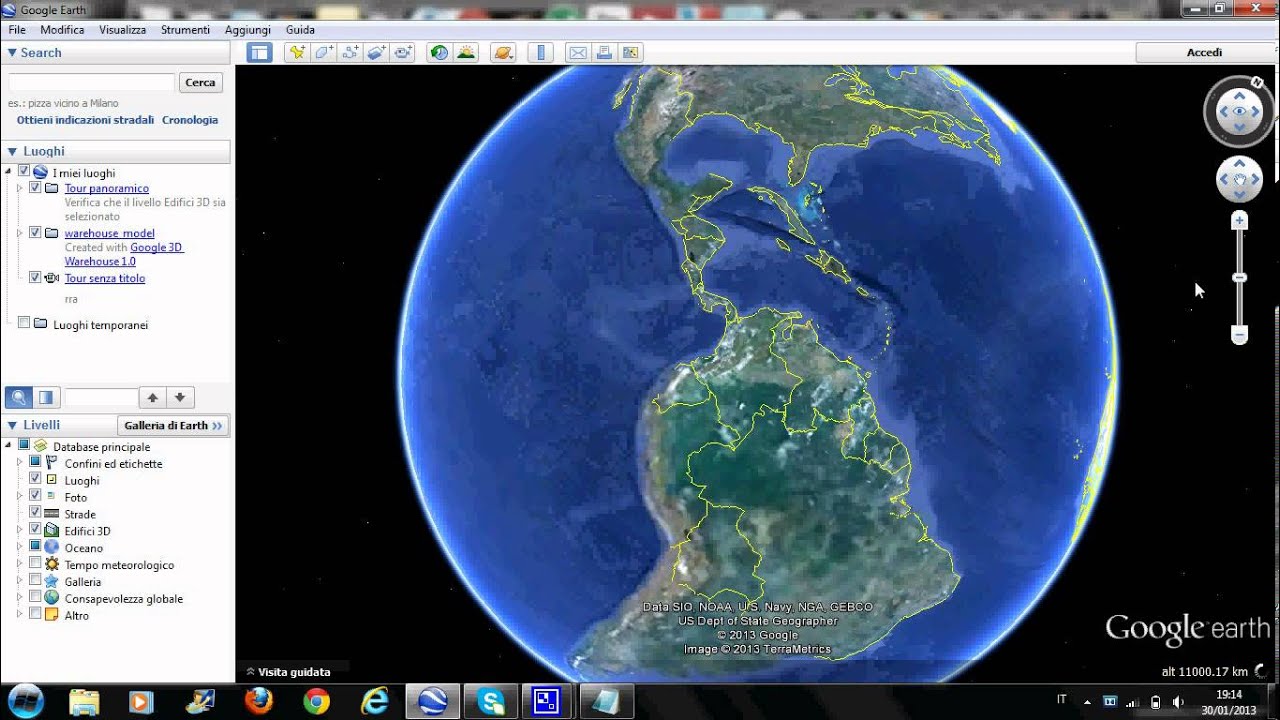Toggle the Strade layer checkbox
The width and height of the screenshot is (1280, 720).
[35, 513]
